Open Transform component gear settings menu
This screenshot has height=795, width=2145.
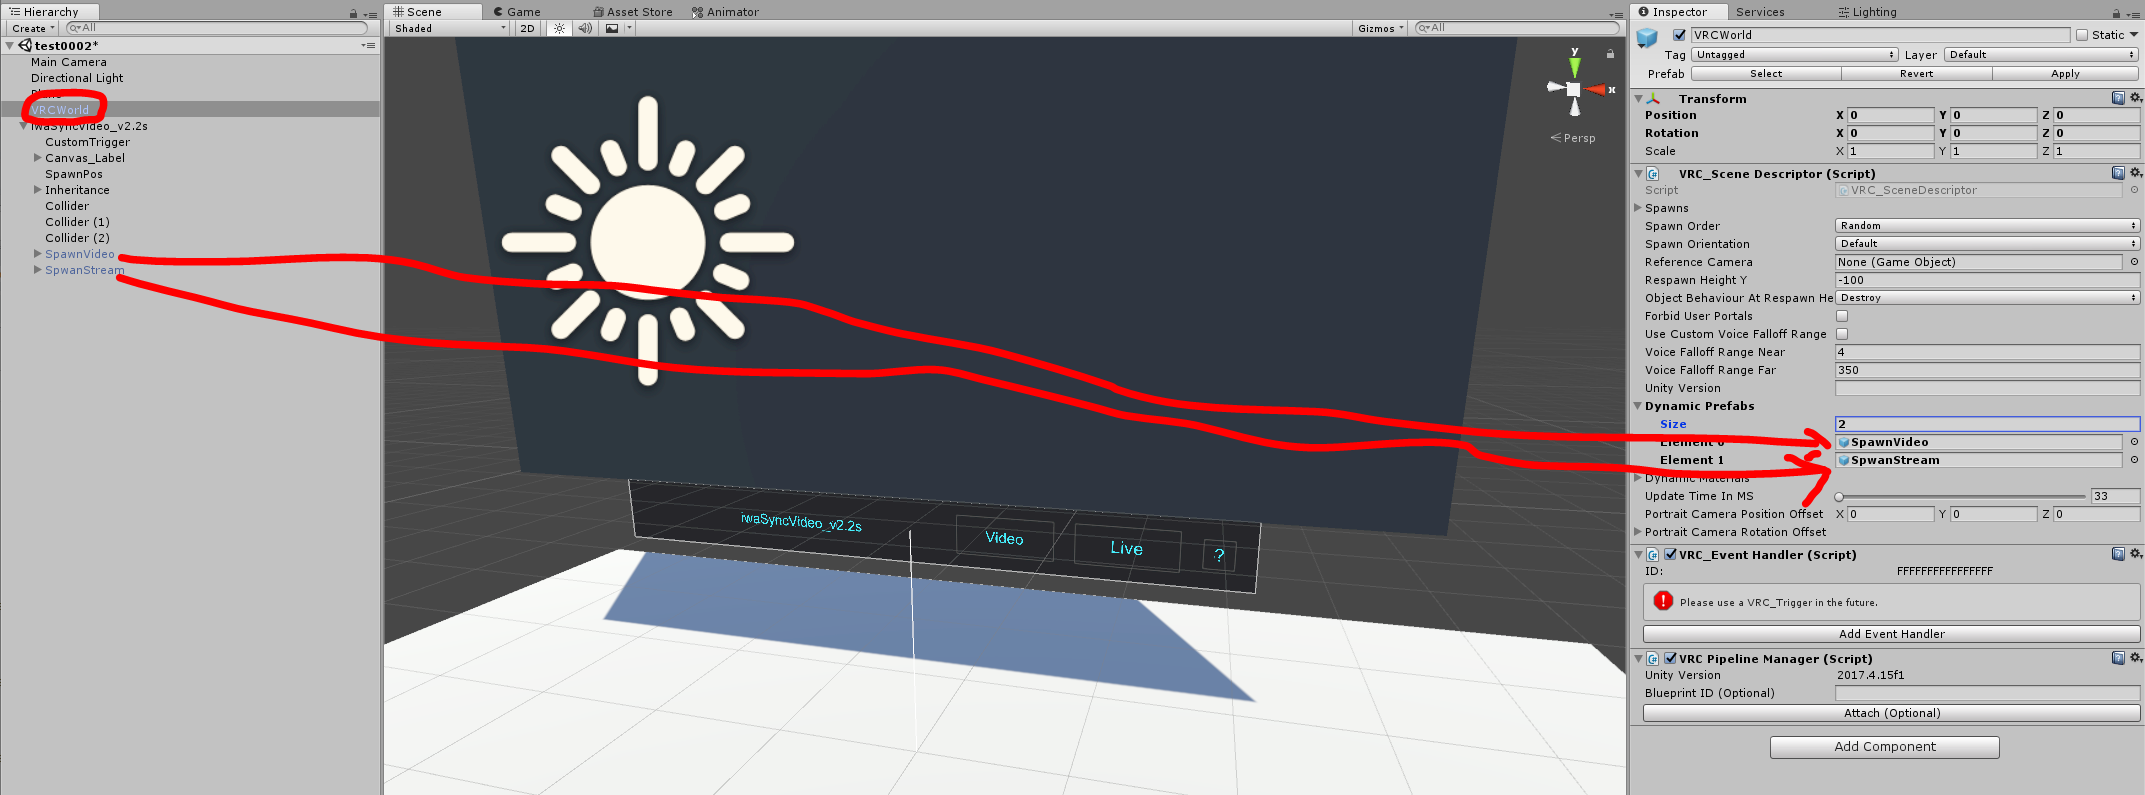[x=2136, y=98]
